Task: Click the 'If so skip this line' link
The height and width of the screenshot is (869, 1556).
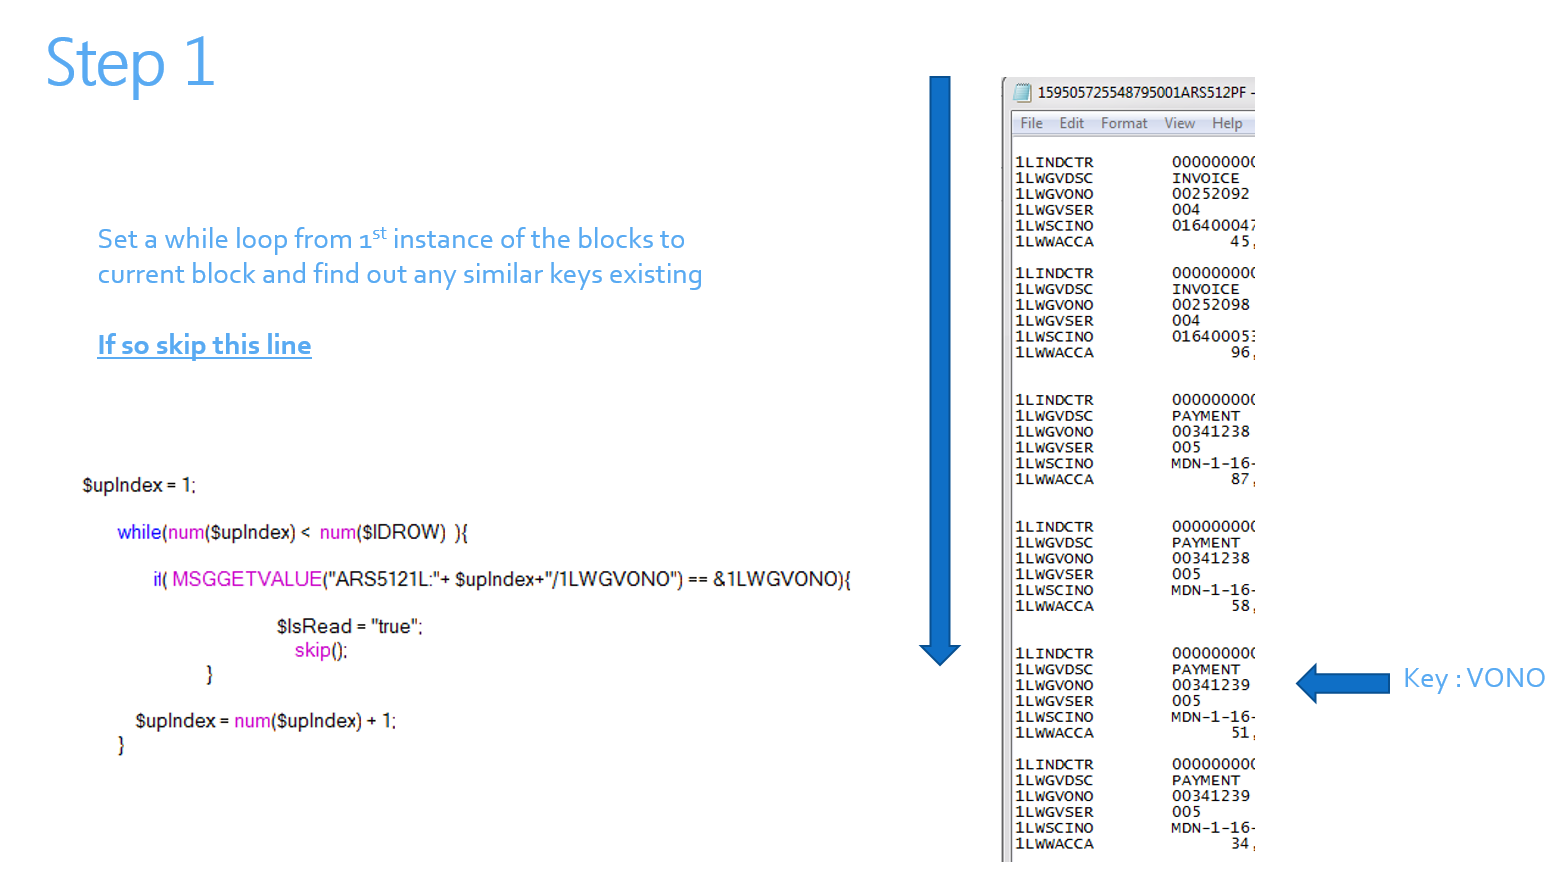Action: coord(204,344)
